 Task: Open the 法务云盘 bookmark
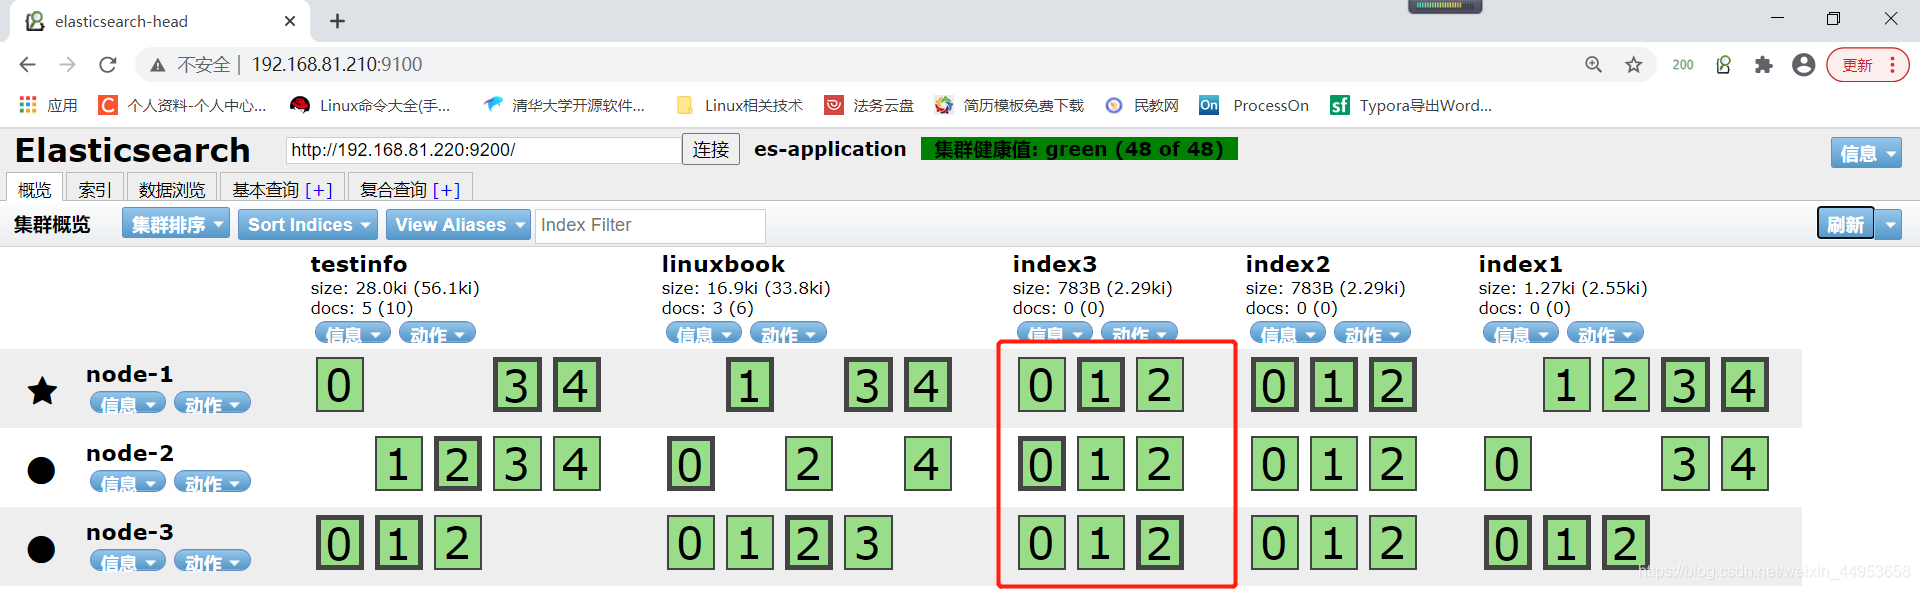coord(869,105)
